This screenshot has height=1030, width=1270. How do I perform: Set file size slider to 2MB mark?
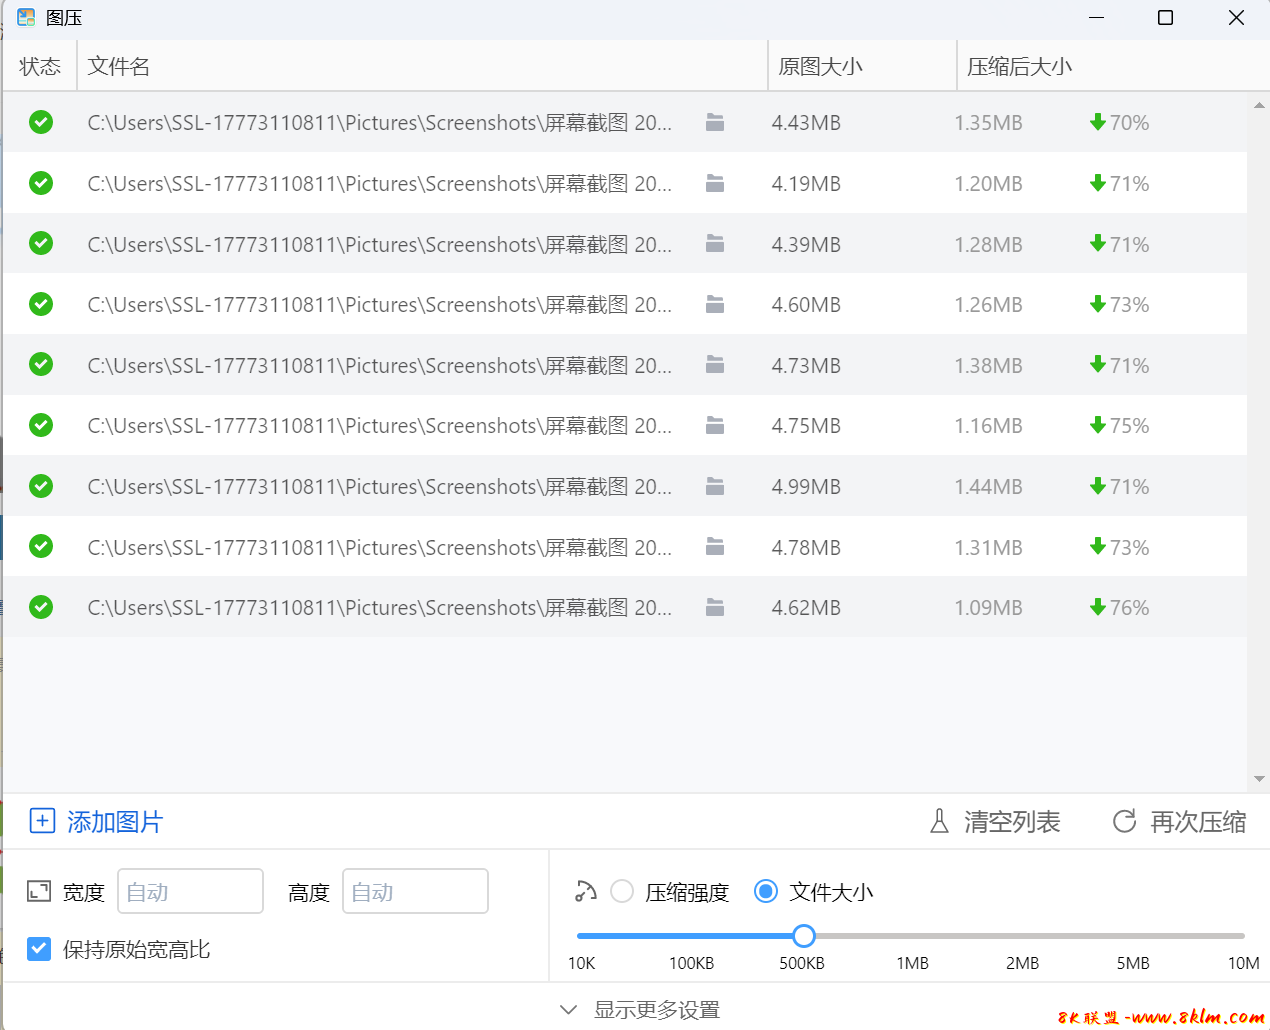(1022, 936)
